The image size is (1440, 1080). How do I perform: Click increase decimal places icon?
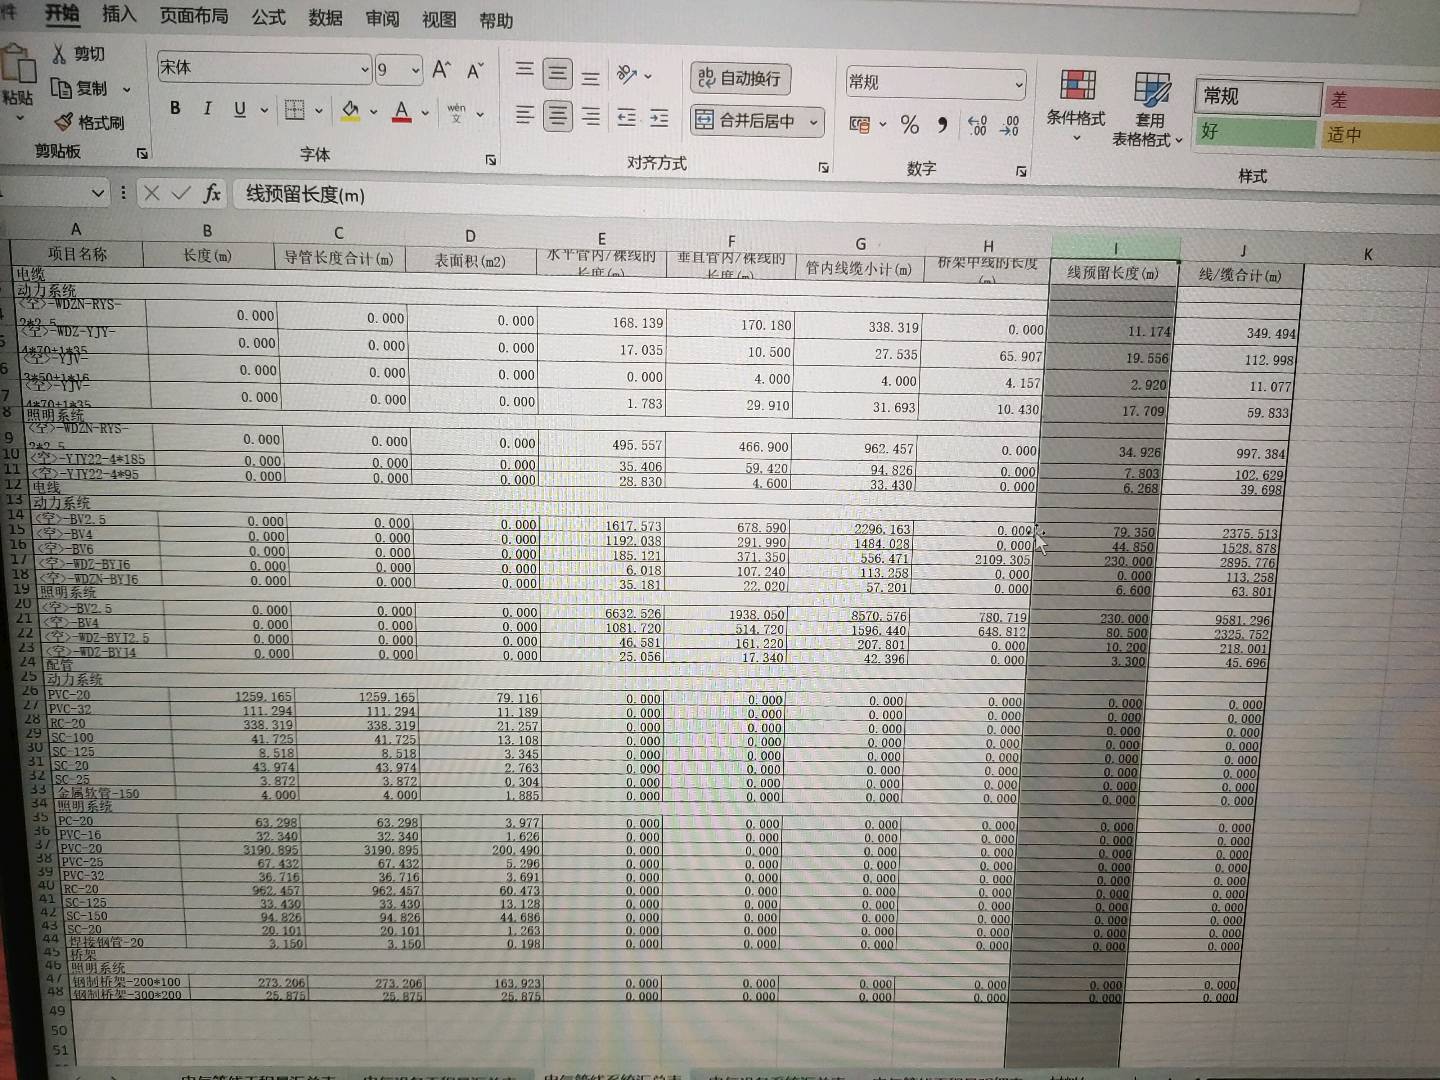(977, 125)
